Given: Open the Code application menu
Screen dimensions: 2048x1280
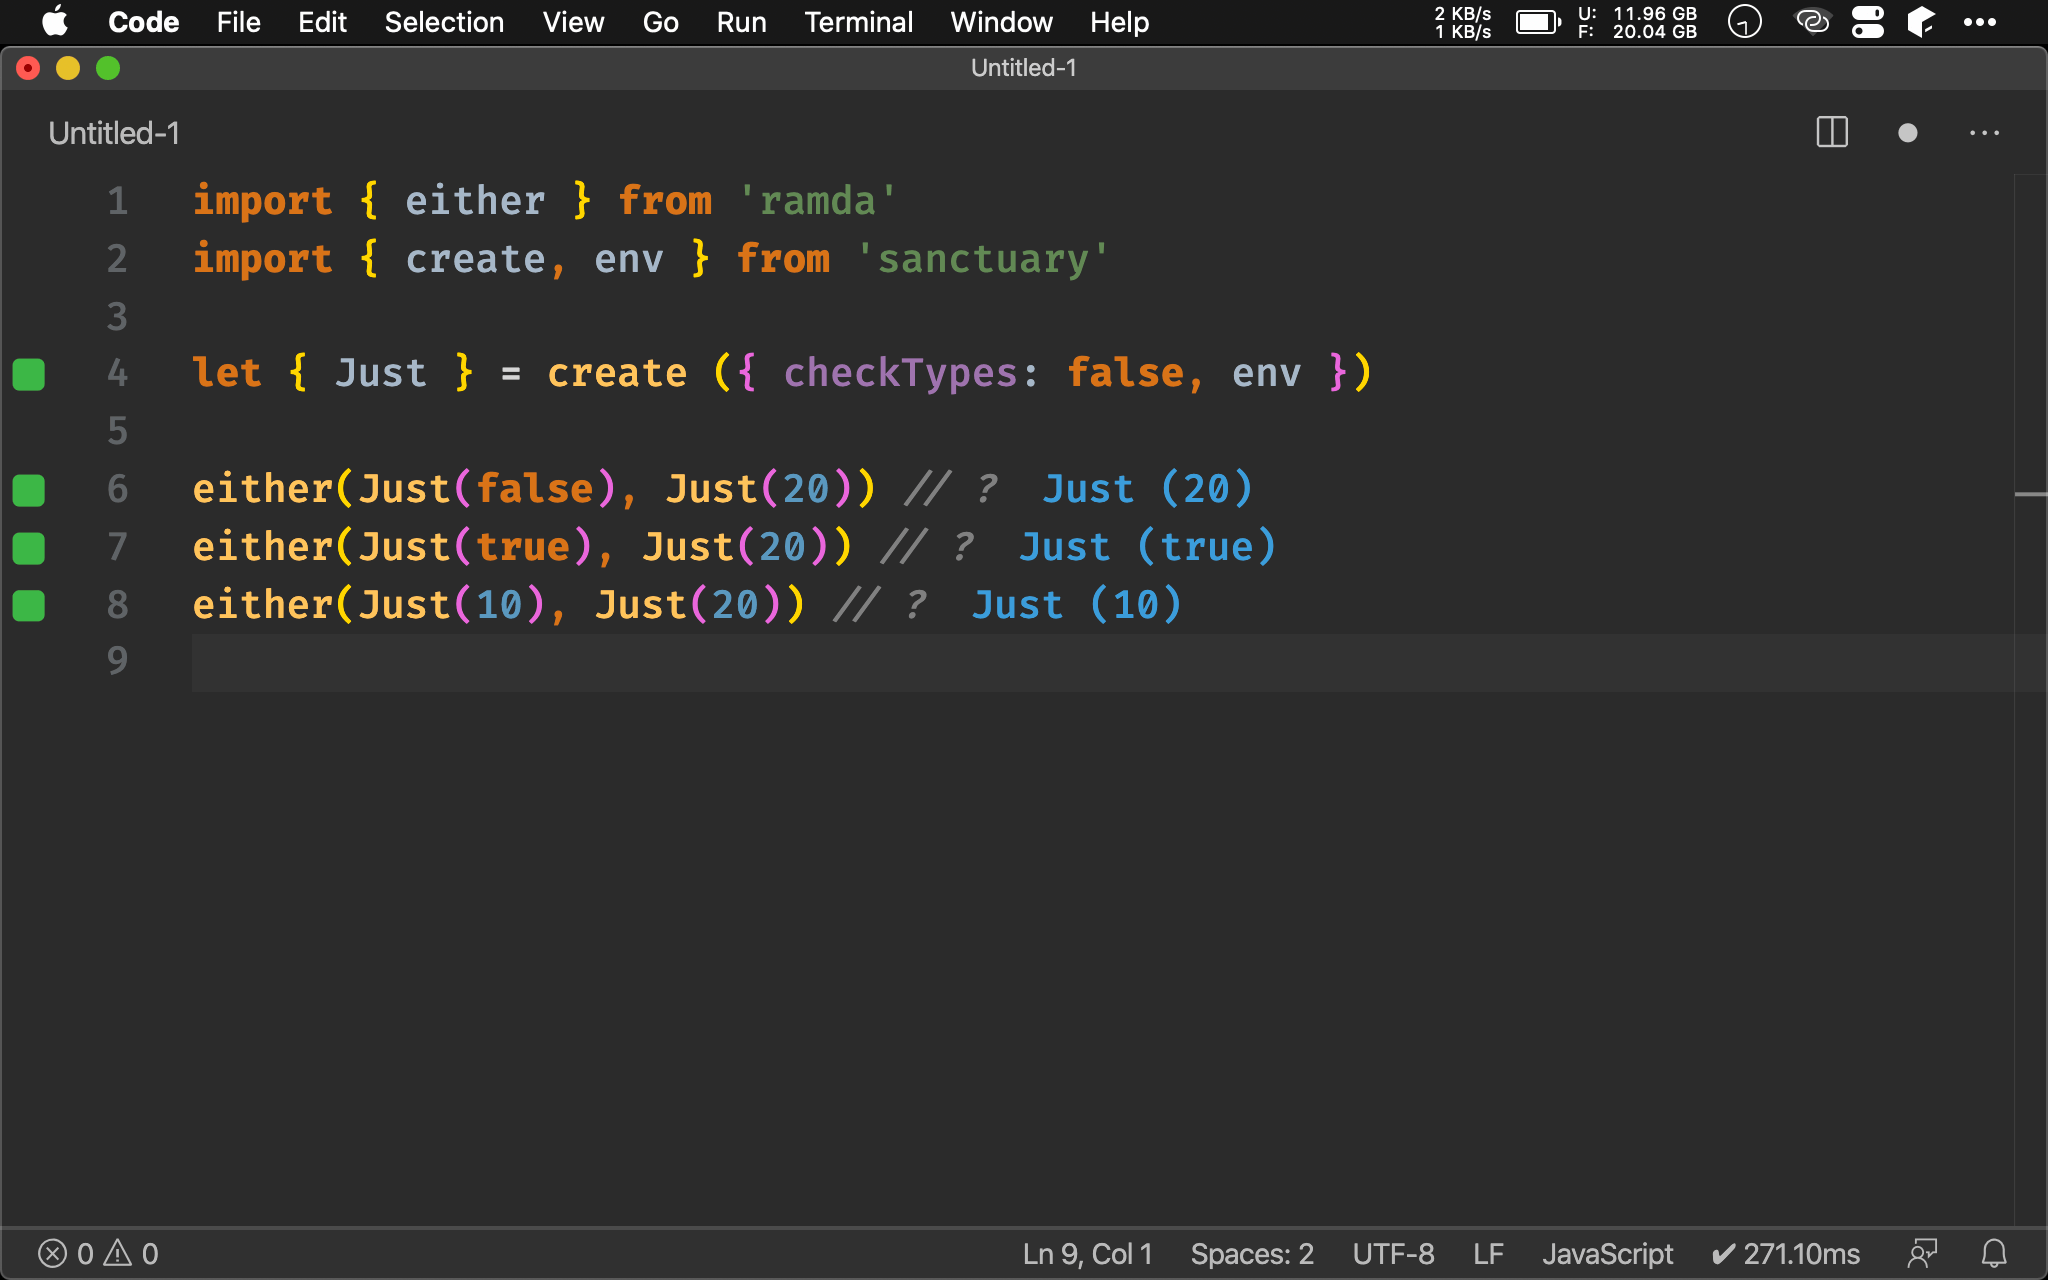Looking at the screenshot, I should [143, 22].
